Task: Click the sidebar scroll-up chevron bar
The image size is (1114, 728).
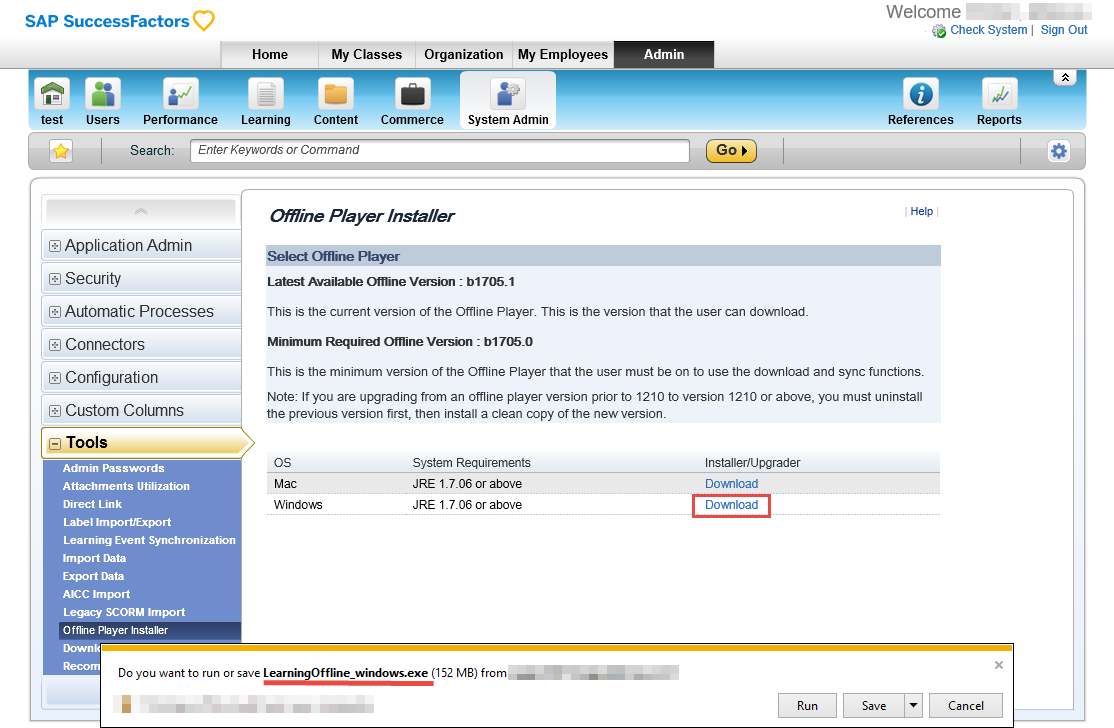Action: 141,211
